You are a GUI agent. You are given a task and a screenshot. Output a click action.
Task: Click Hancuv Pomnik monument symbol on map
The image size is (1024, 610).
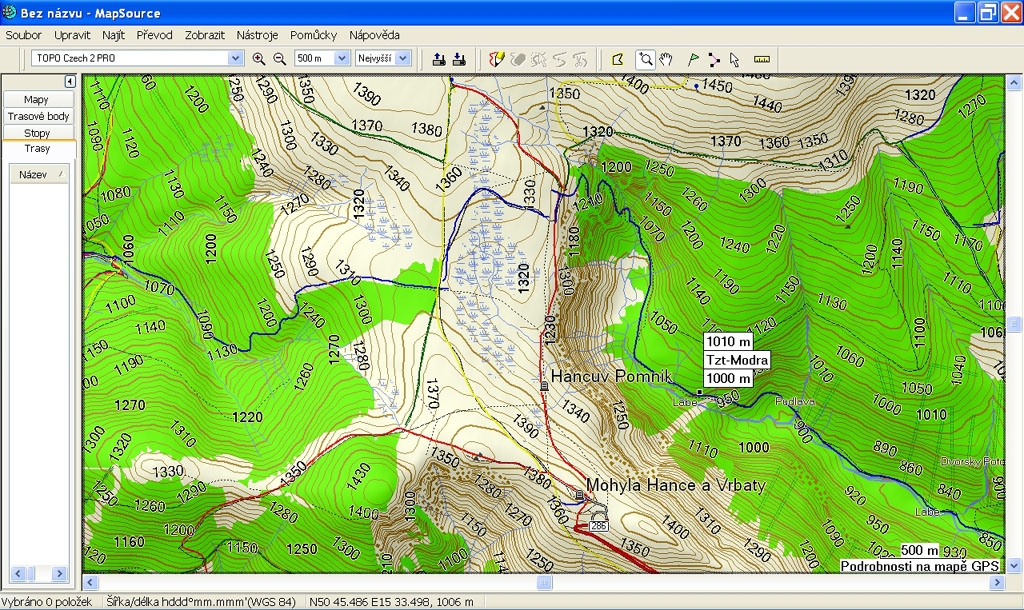(544, 386)
